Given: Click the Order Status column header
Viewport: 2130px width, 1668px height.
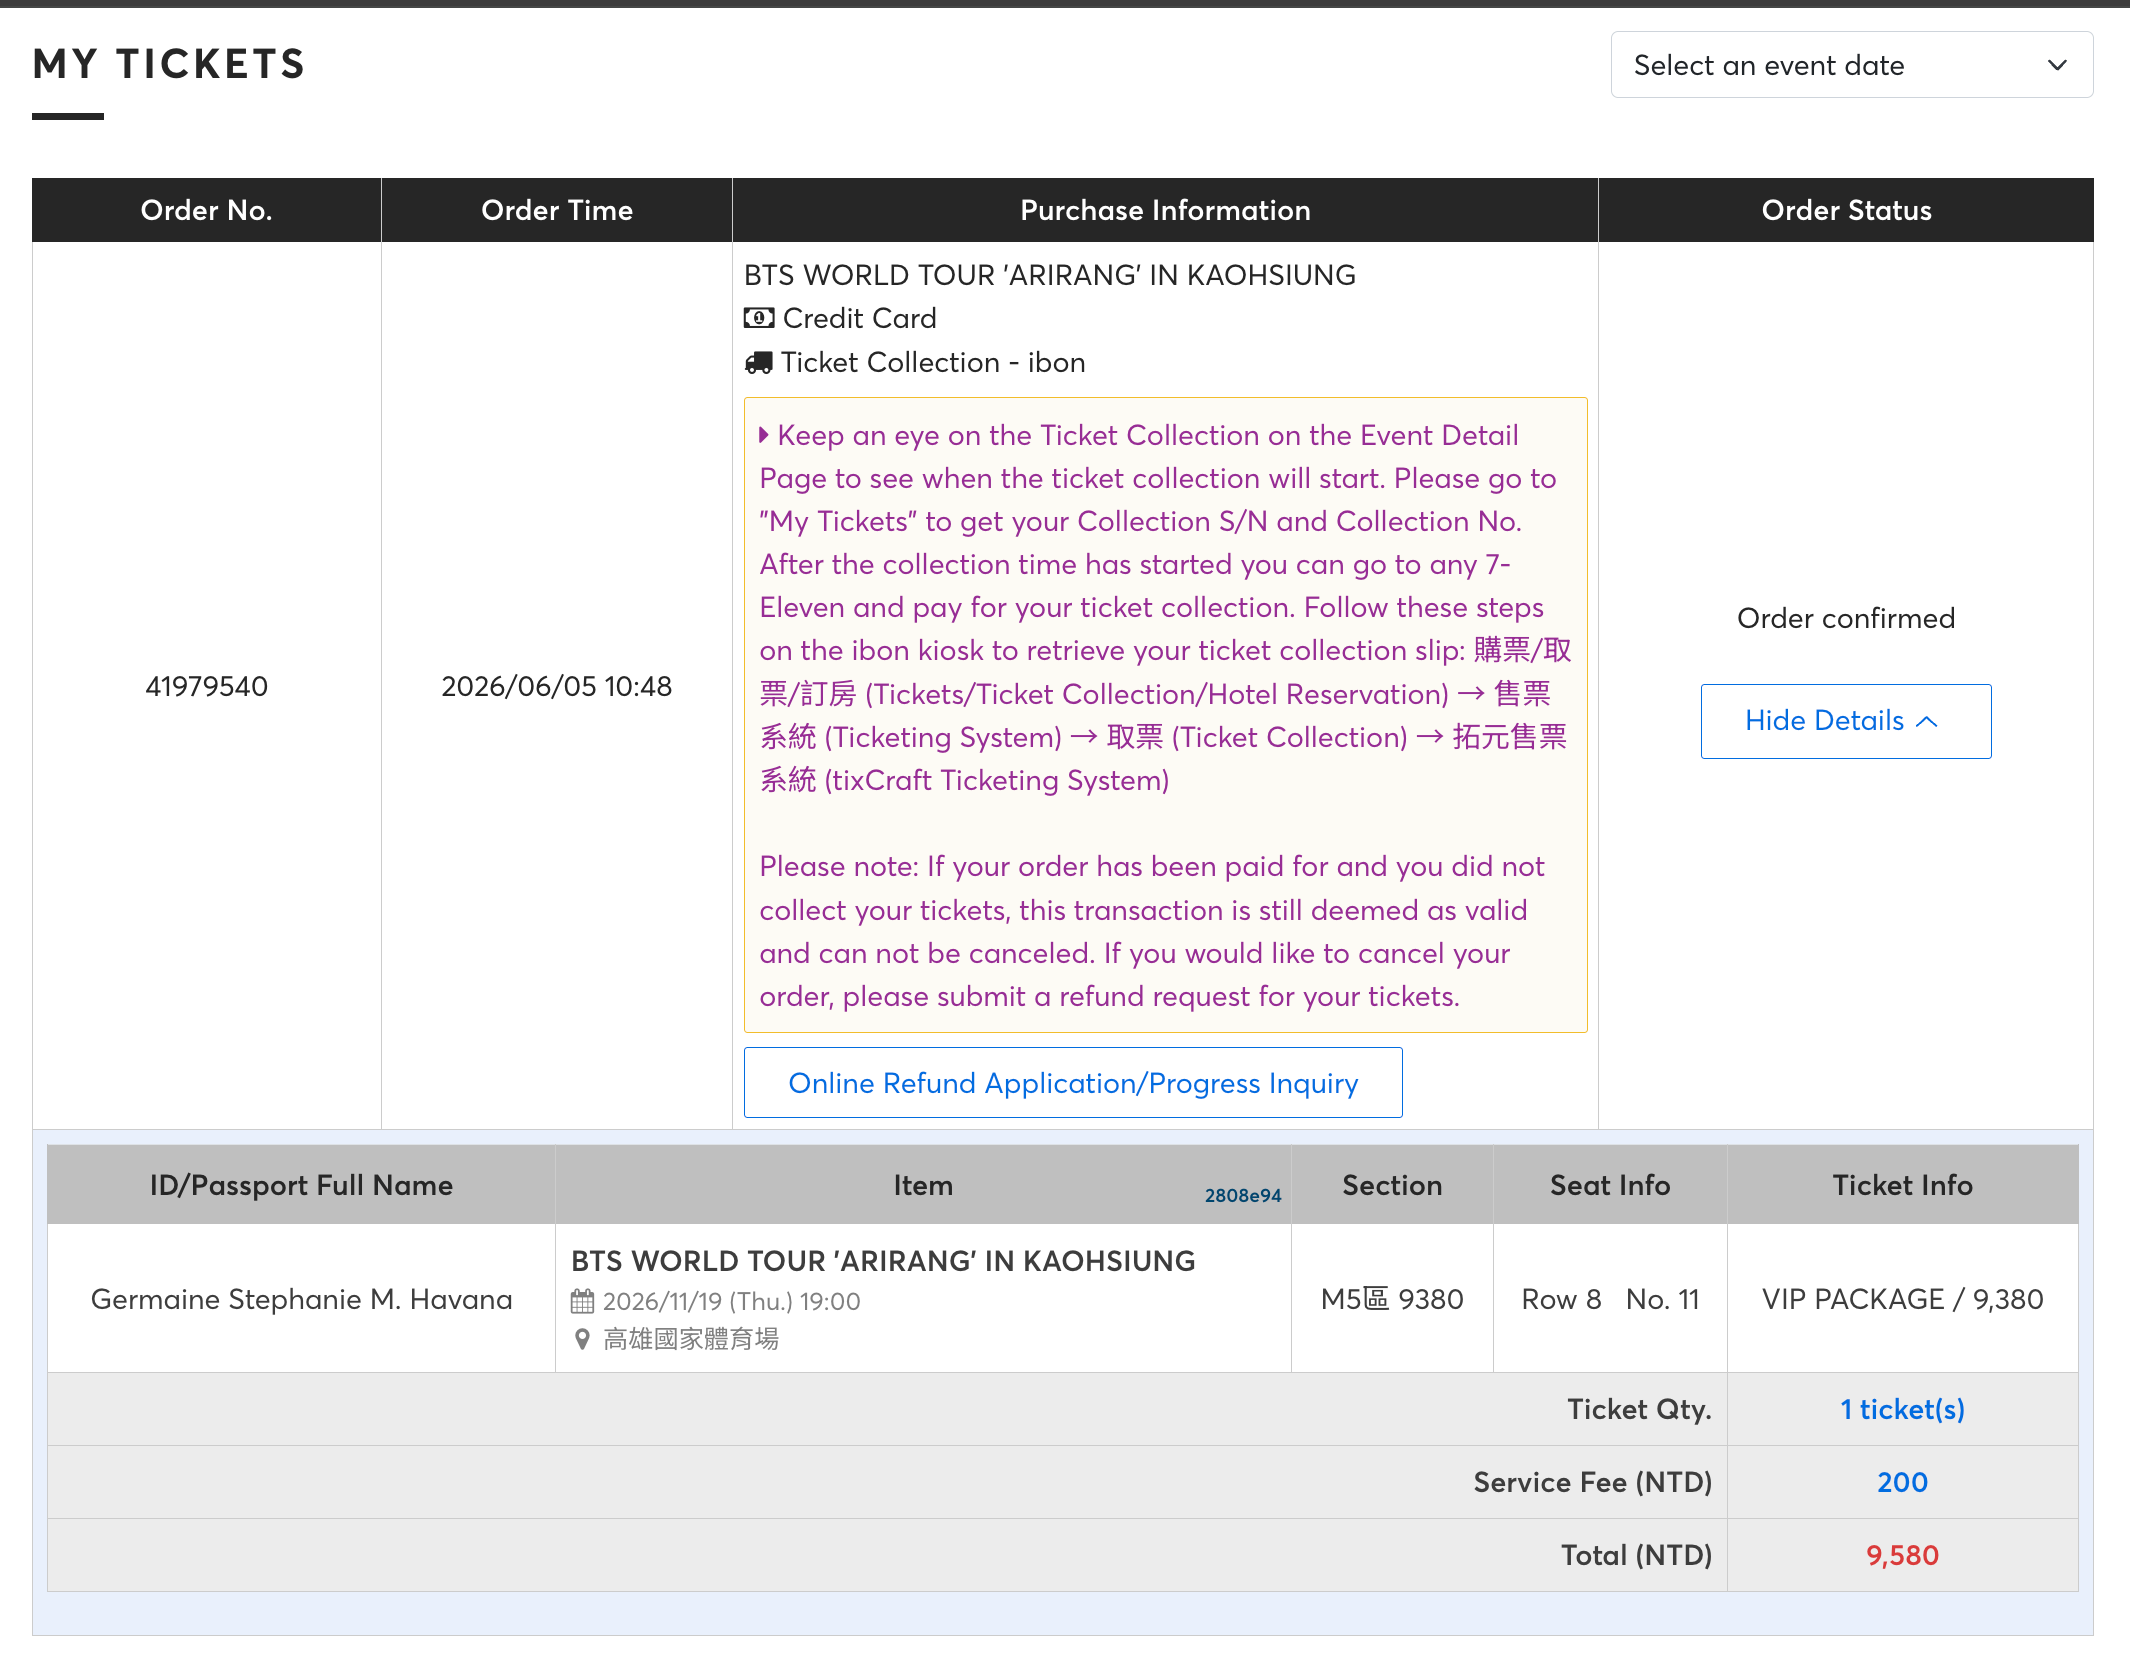Looking at the screenshot, I should (x=1846, y=210).
